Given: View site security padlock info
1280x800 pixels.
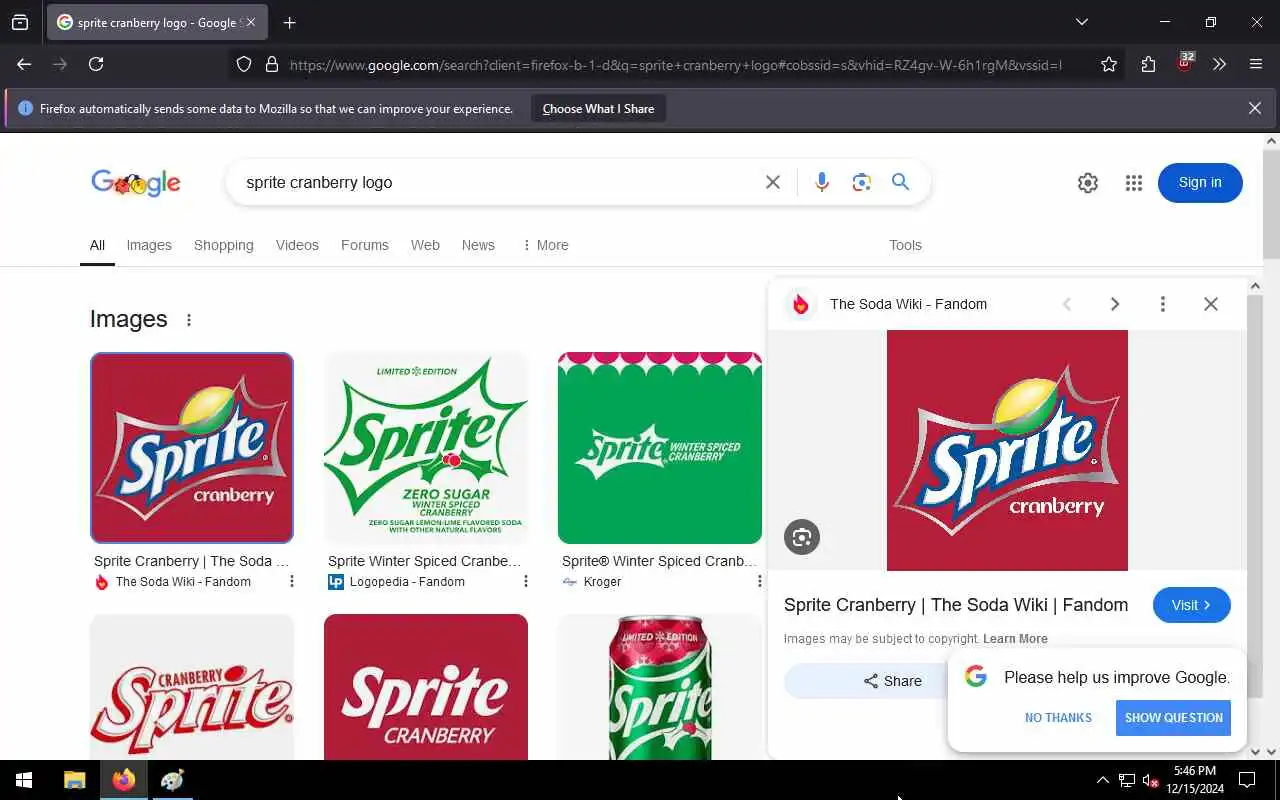Looking at the screenshot, I should 272,64.
